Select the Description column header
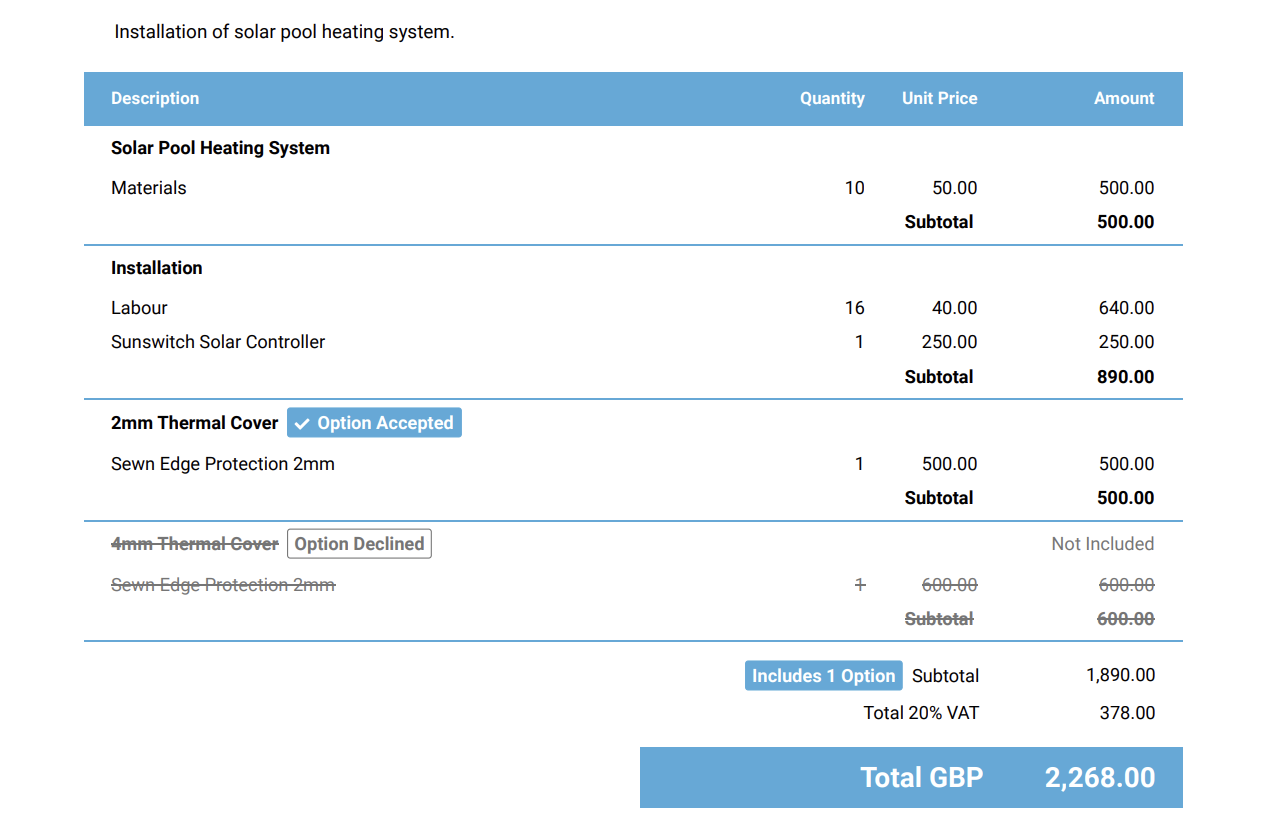The width and height of the screenshot is (1264, 840). [155, 98]
